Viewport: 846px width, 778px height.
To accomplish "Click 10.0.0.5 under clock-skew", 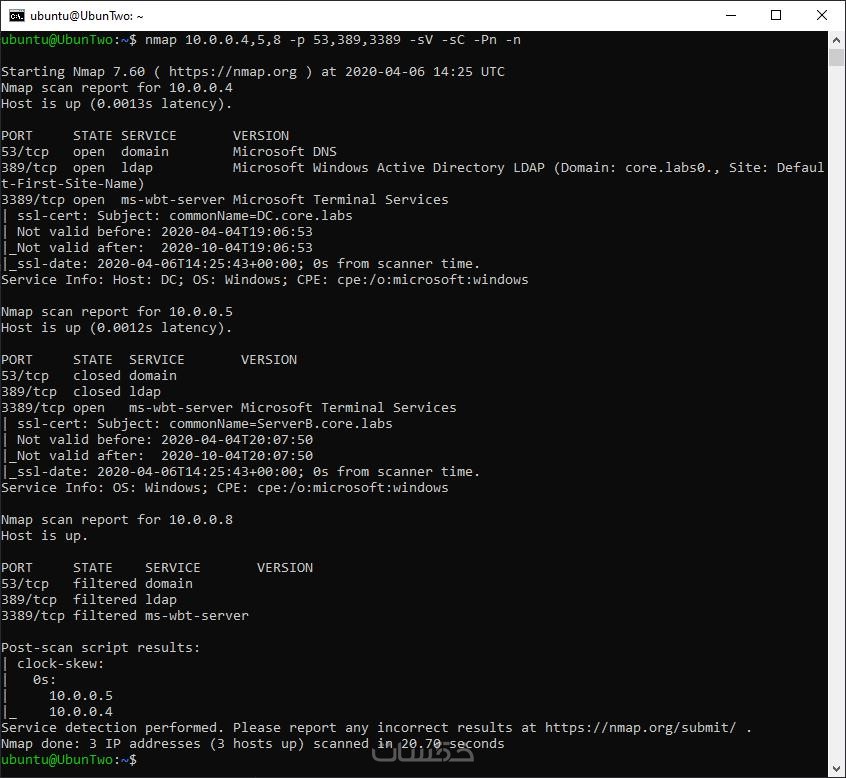I will [81, 696].
